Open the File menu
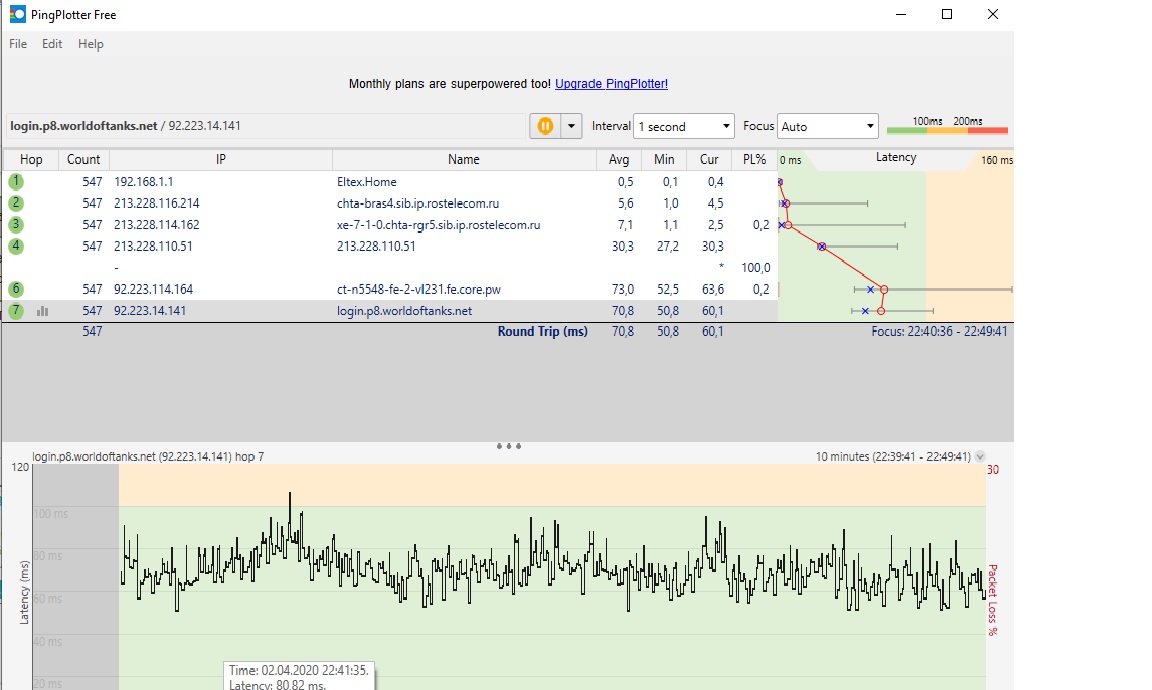The height and width of the screenshot is (690, 1152). point(18,44)
